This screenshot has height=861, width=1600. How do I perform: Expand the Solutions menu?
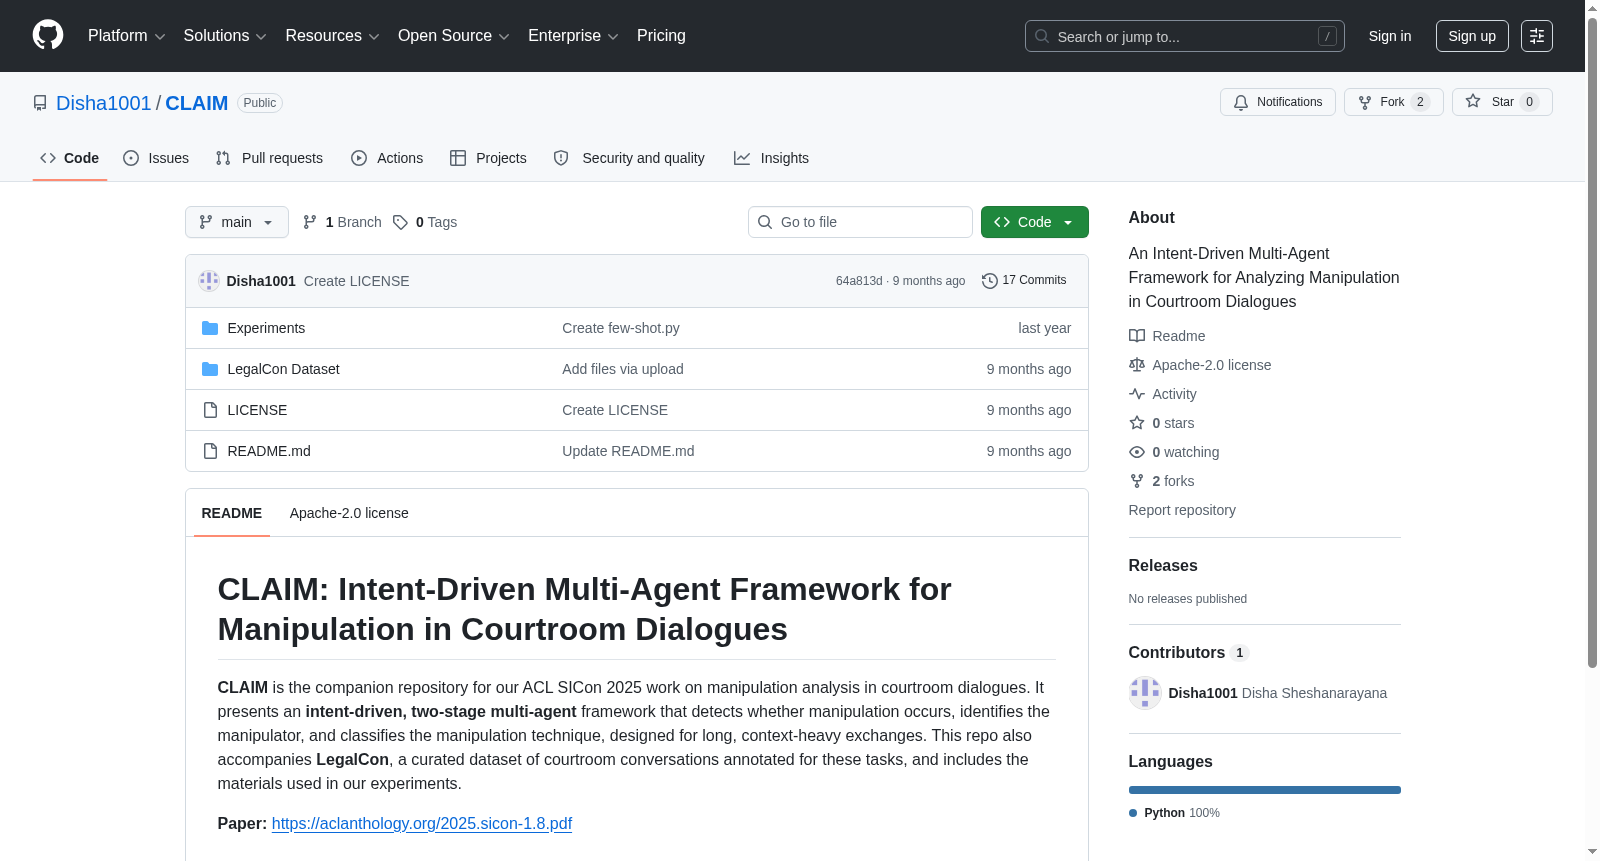coord(225,36)
